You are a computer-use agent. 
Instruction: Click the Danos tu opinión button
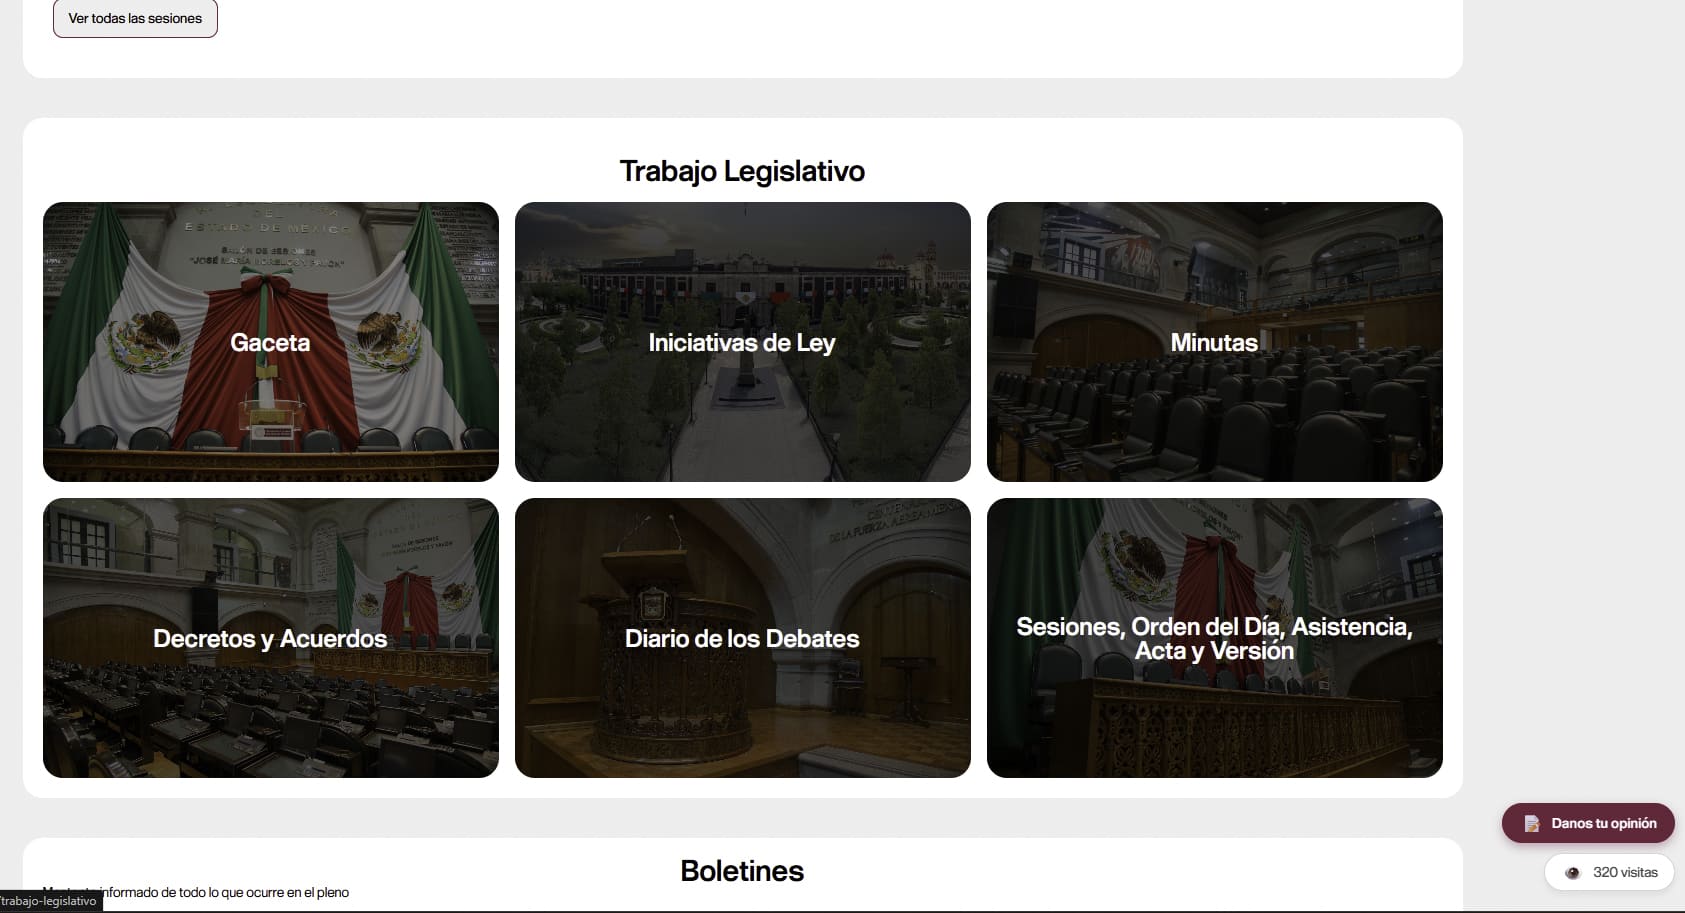click(1588, 823)
